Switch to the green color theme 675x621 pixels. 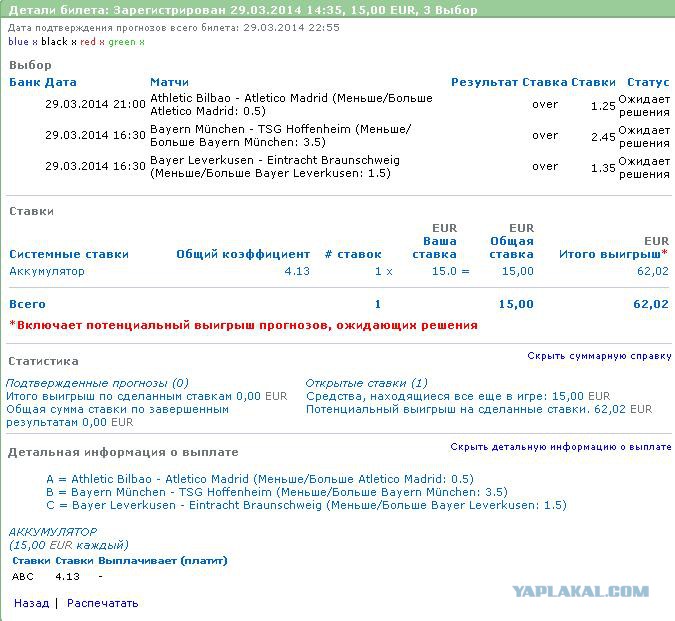coord(121,42)
